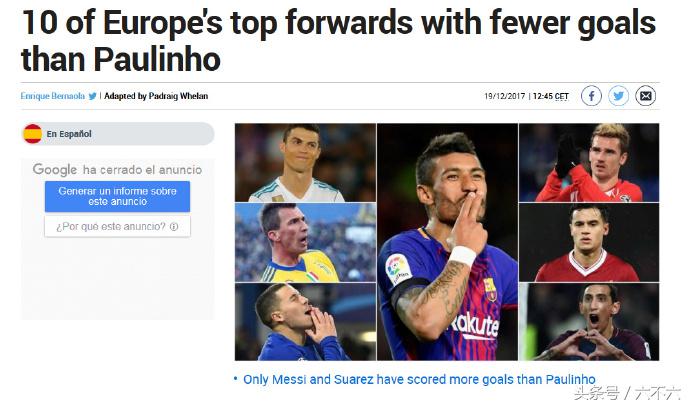690x406 pixels.
Task: Click the Cristiano Ronaldo photo tile
Action: click(305, 163)
